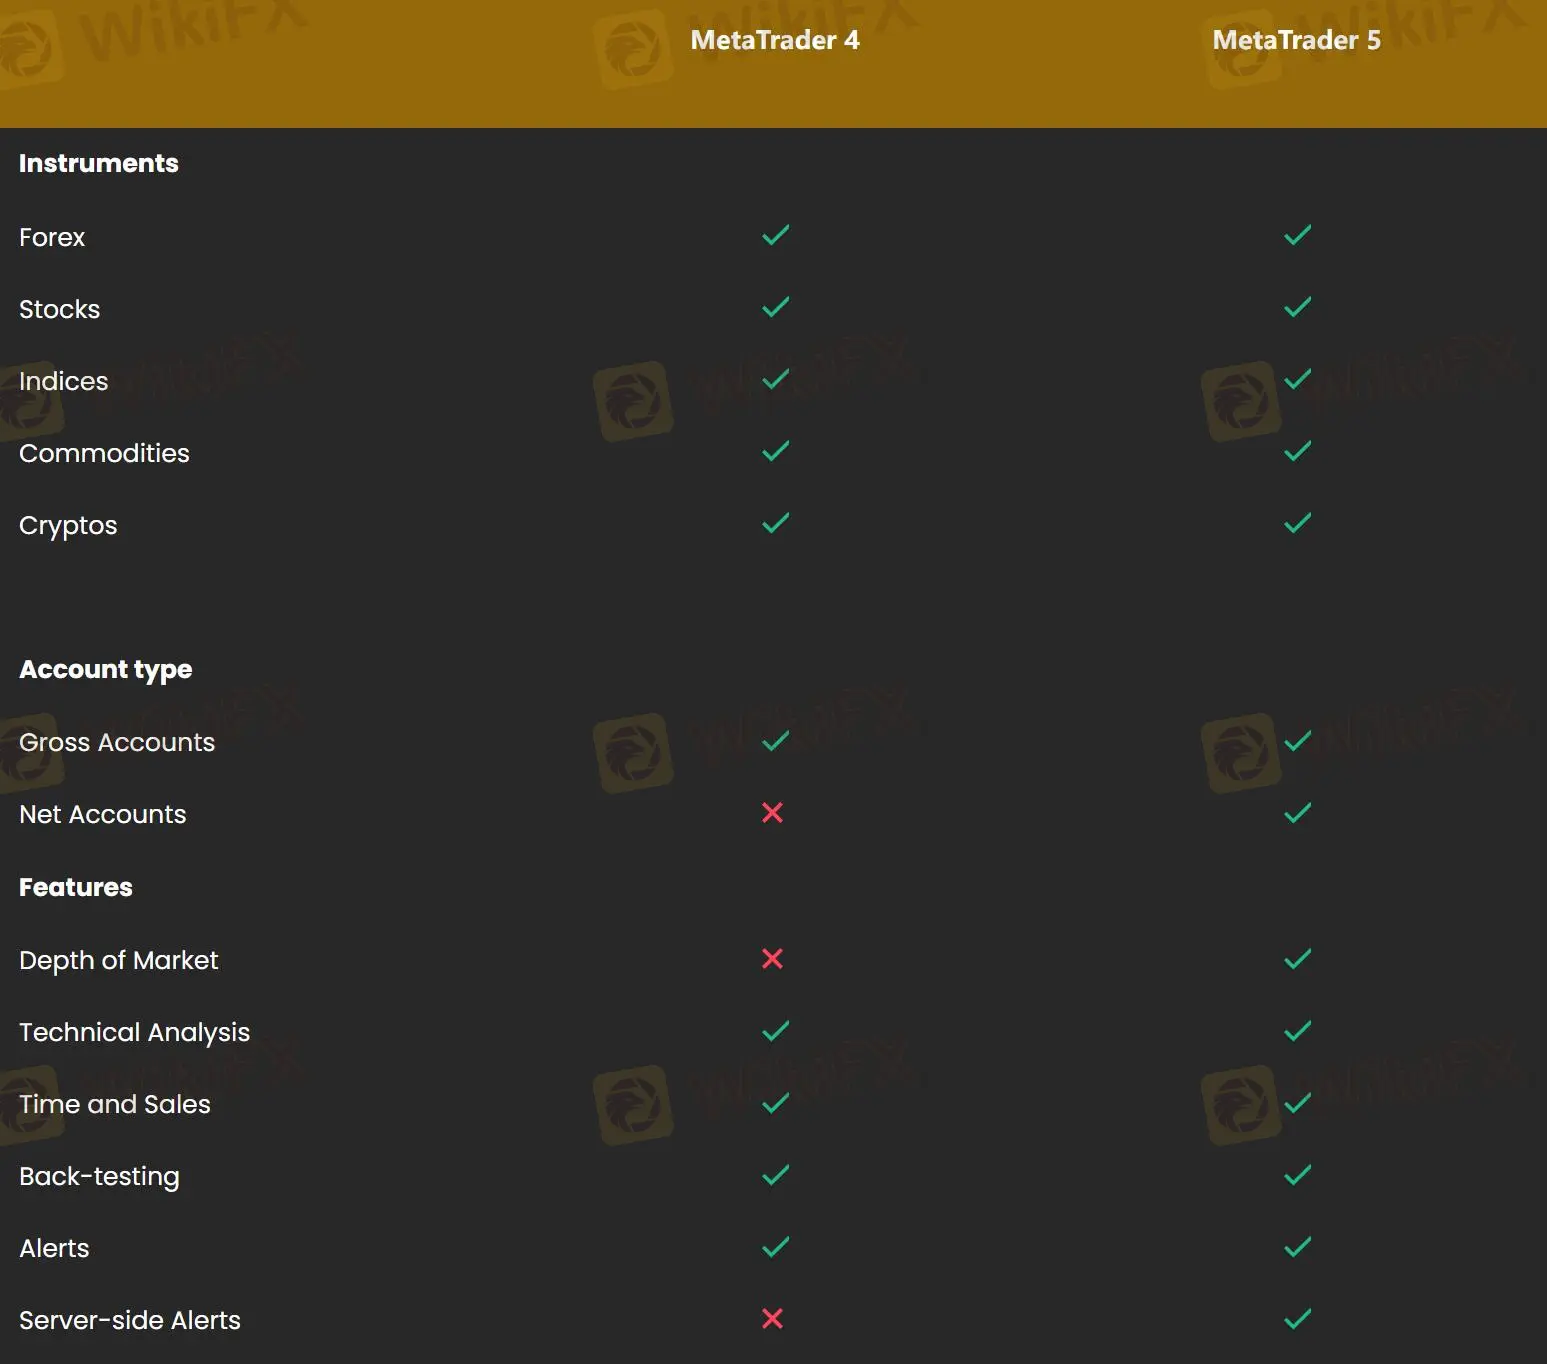
Task: Click MetaTrader 5 Depth of Market checkmark
Action: [1297, 959]
